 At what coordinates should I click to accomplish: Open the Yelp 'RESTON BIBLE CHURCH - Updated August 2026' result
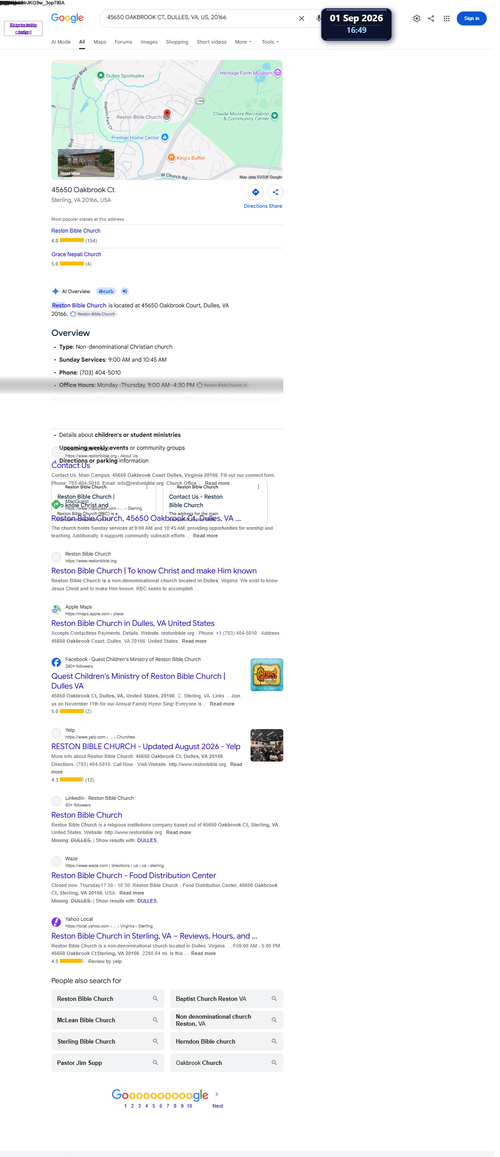coord(146,746)
